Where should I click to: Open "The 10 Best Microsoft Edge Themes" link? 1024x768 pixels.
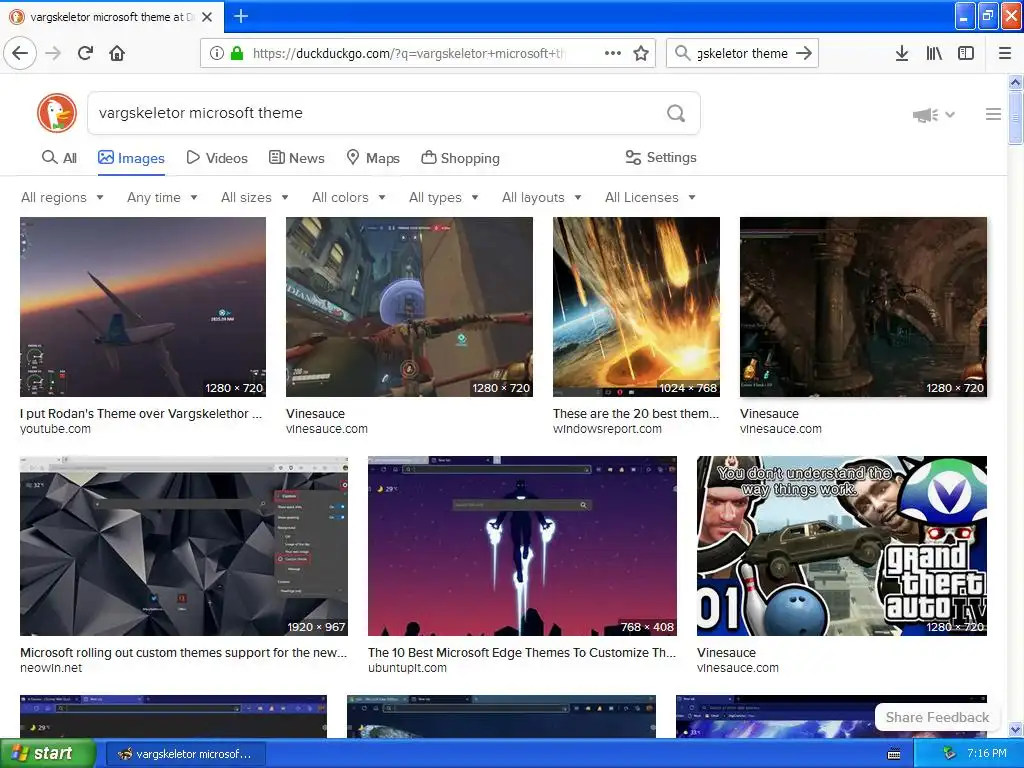pos(522,652)
